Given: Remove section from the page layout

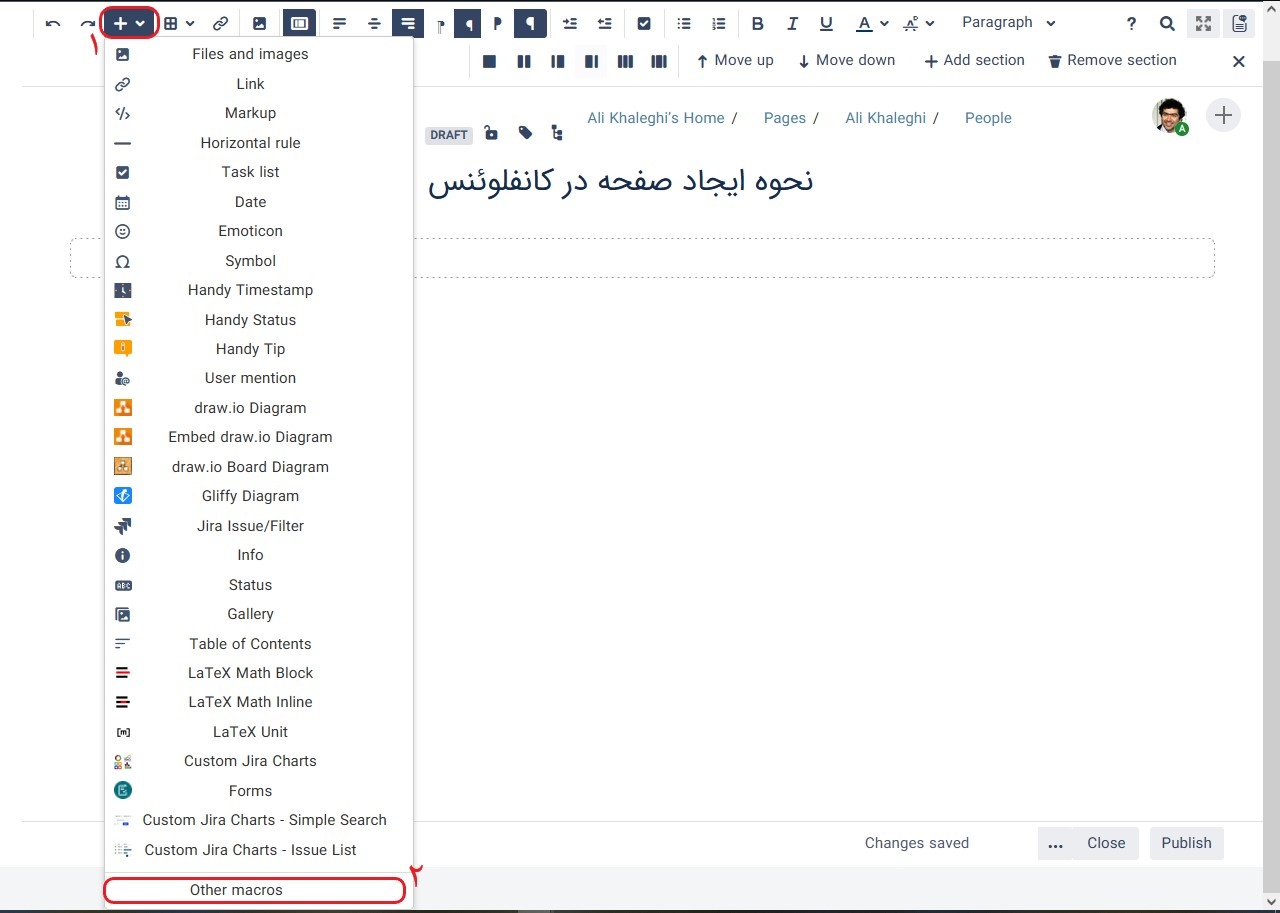Looking at the screenshot, I should (1112, 61).
